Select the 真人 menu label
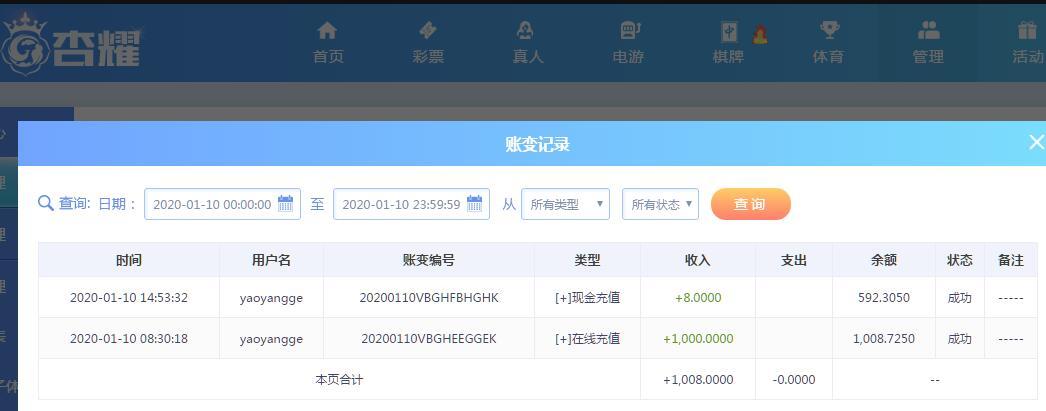 click(528, 57)
